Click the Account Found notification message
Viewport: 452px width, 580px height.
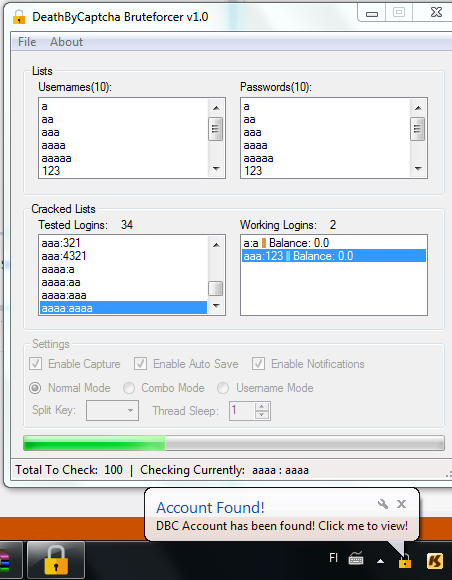point(282,526)
